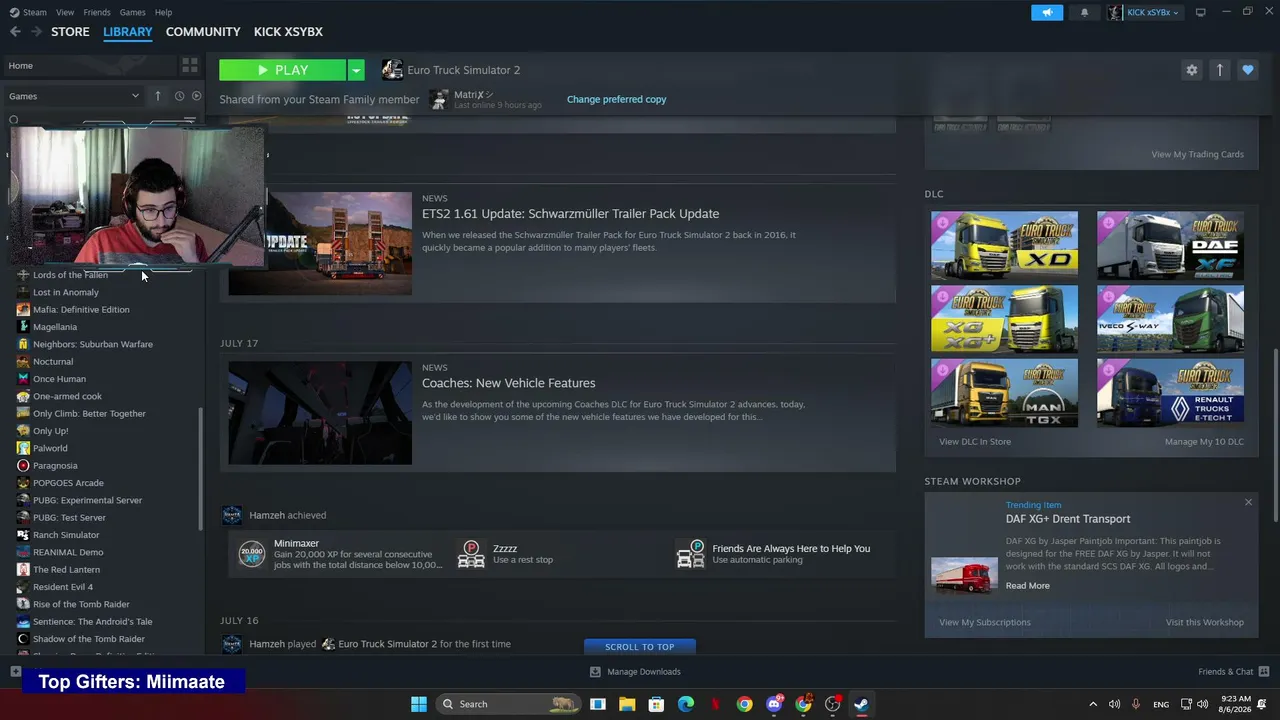1280x720 pixels.
Task: Switch library to grid view icon
Action: 189,66
